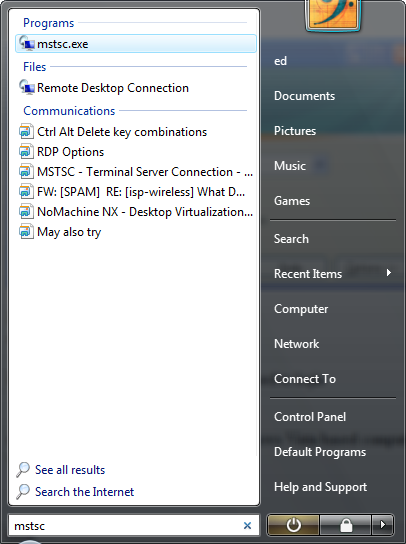Click See all results link
Screen dimensions: 406x544
(70, 470)
